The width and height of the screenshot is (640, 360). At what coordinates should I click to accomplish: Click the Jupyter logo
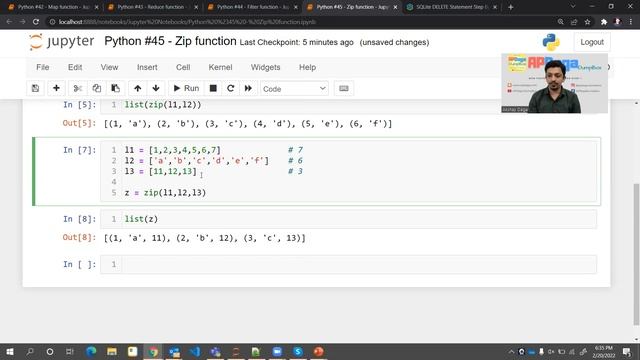62,42
